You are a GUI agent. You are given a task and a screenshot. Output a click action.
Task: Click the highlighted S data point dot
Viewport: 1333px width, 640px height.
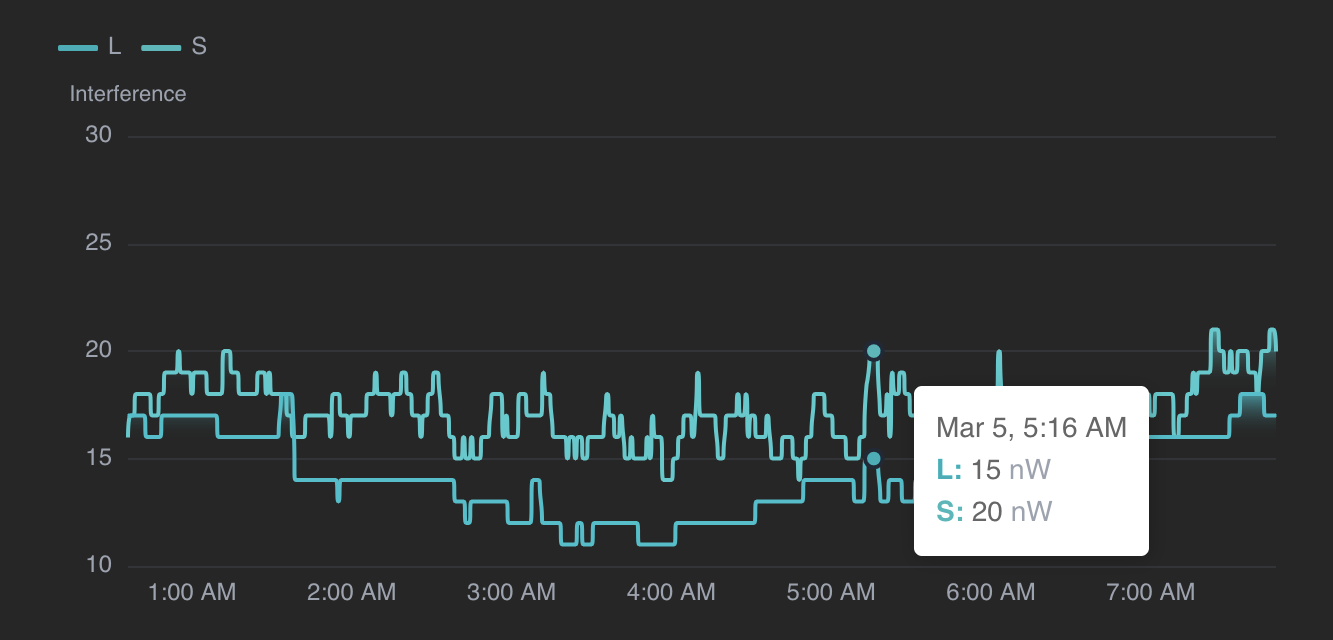point(873,350)
